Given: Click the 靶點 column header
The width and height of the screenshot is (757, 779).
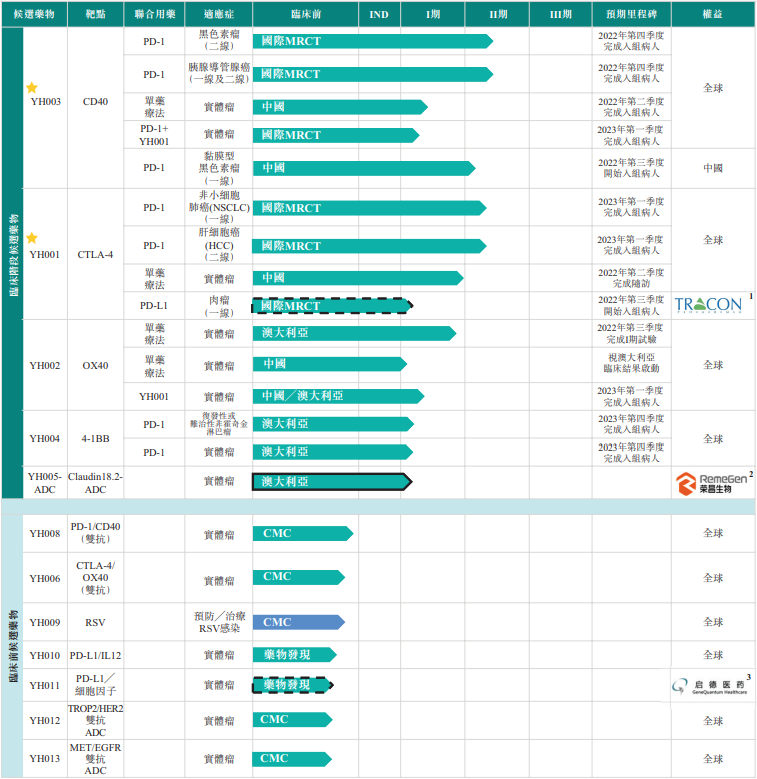Looking at the screenshot, I should (97, 14).
